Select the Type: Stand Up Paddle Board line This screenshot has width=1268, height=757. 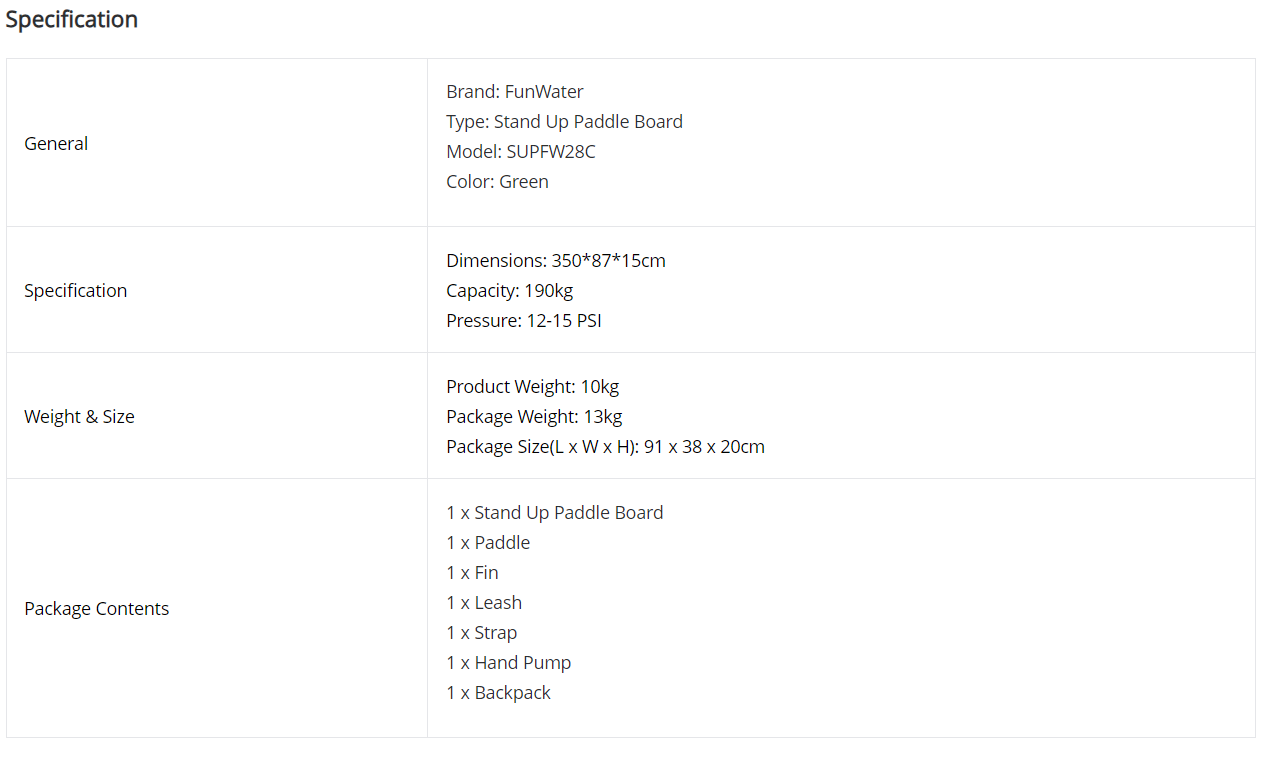[565, 121]
